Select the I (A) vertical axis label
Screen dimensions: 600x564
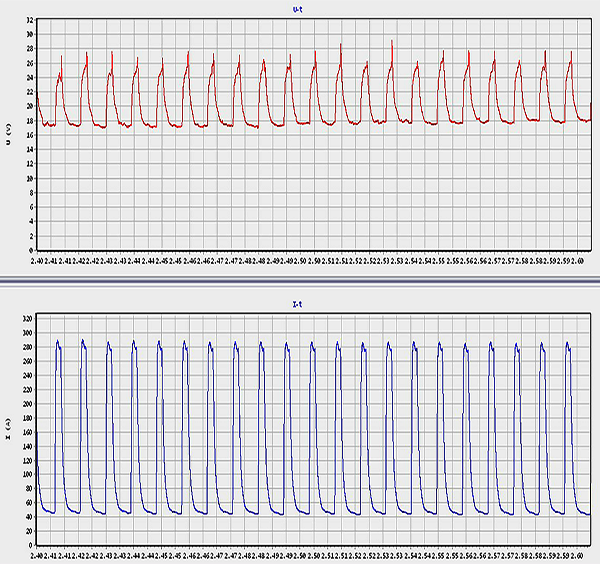click(x=9, y=431)
